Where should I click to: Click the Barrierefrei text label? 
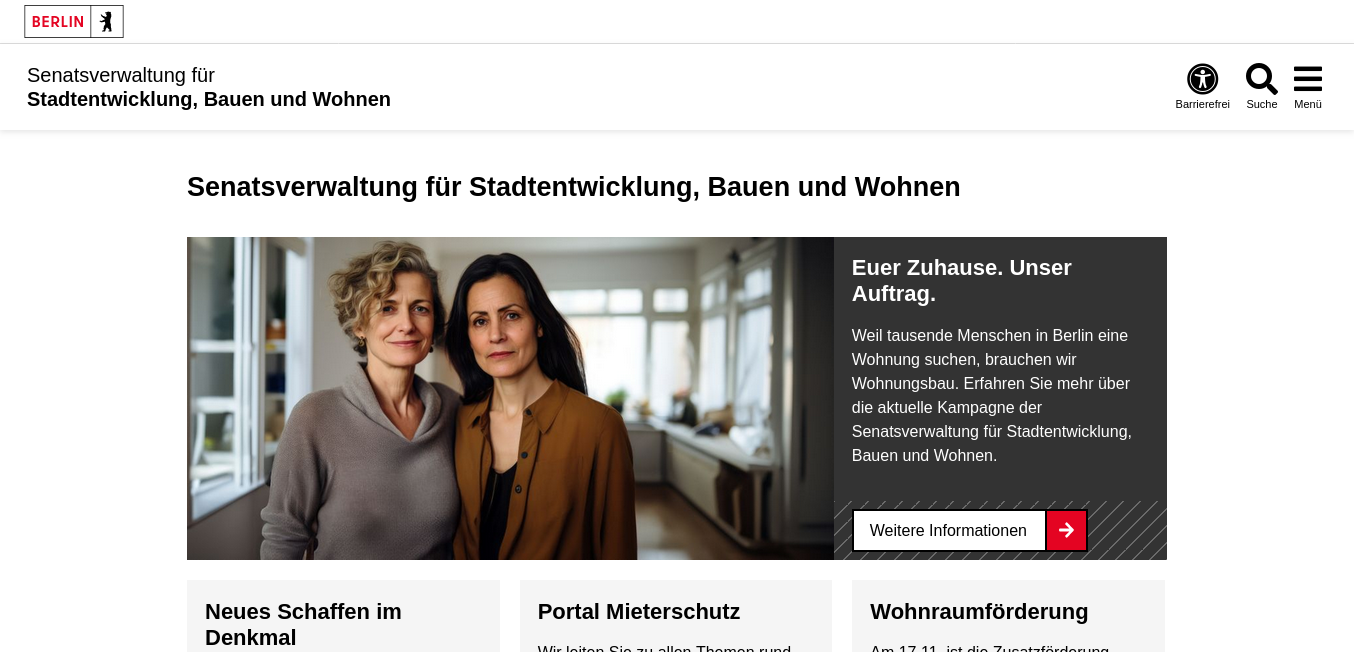tap(1202, 104)
